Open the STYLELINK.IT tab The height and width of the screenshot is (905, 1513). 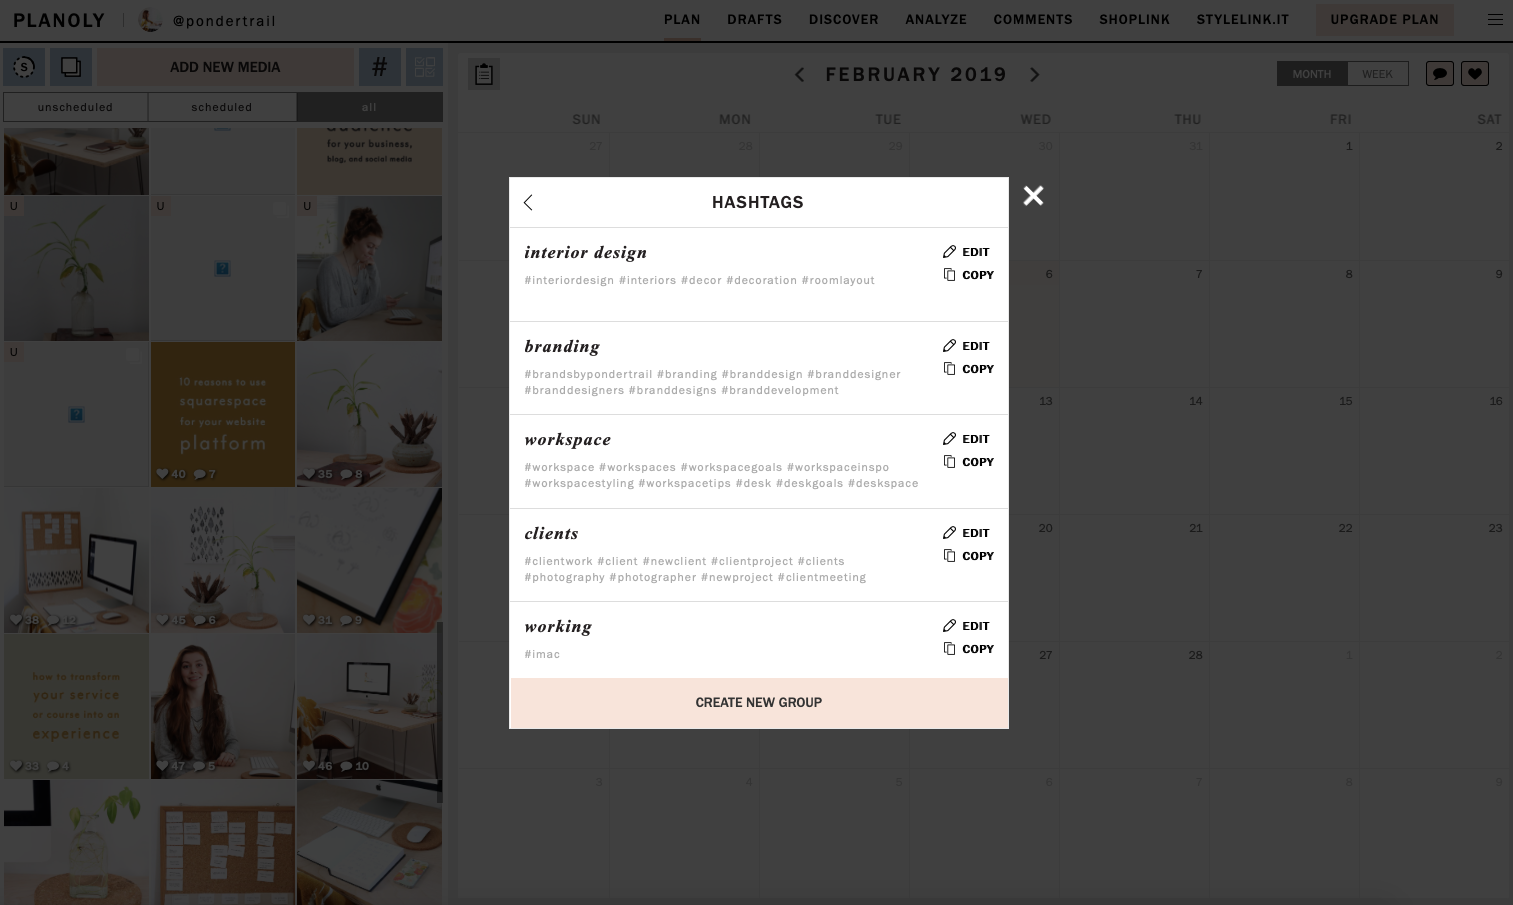point(1242,19)
